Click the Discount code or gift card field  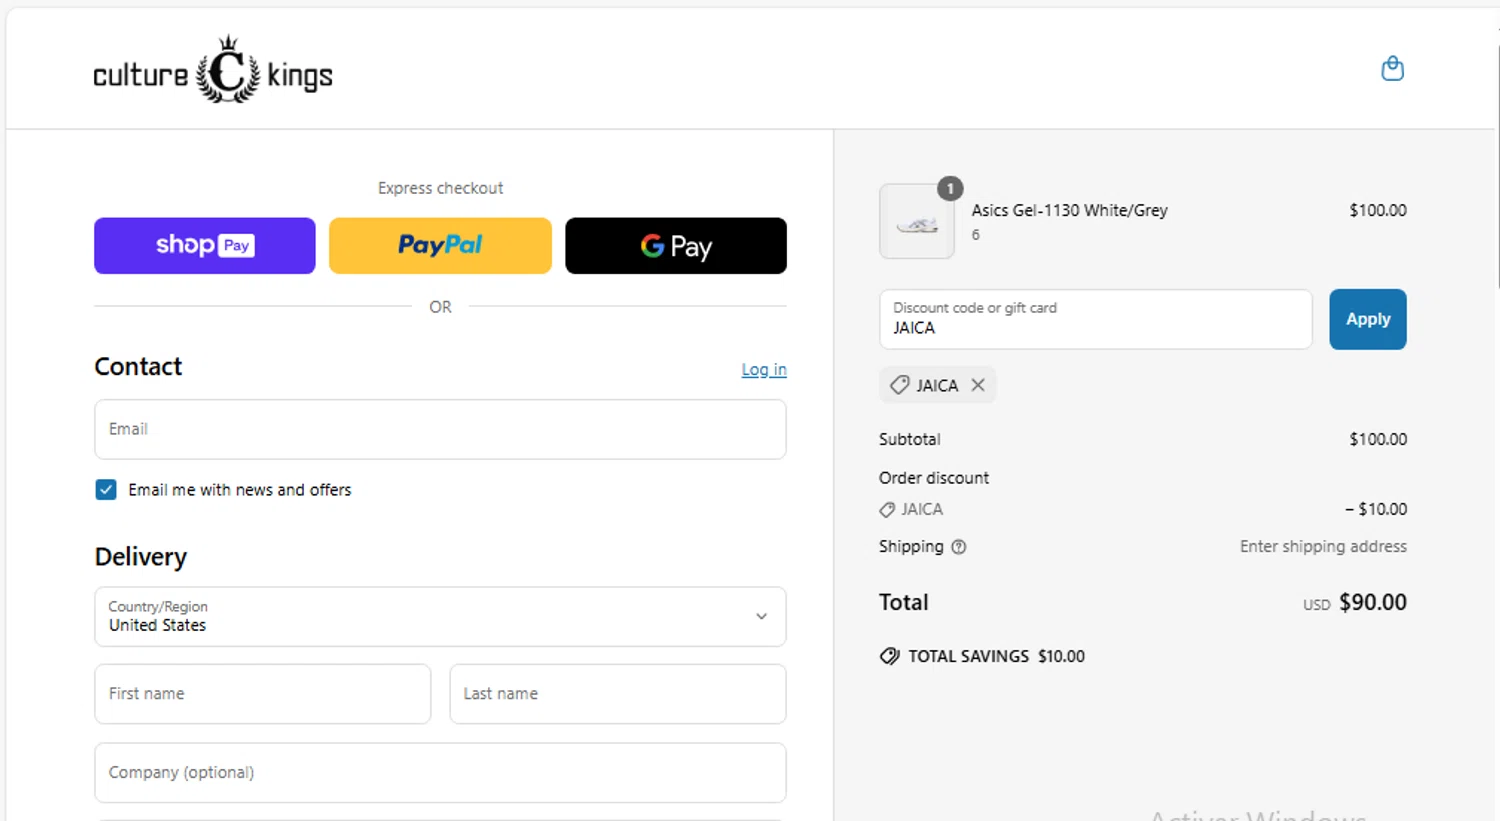coord(1096,319)
